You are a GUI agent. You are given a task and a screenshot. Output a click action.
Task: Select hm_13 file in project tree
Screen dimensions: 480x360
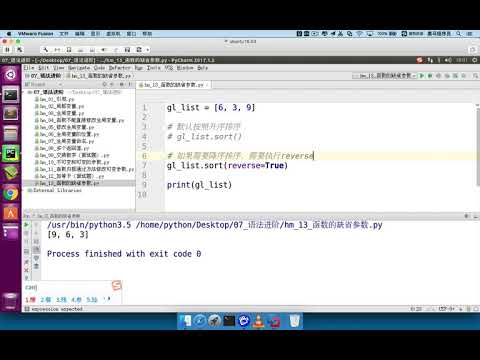coord(67,183)
